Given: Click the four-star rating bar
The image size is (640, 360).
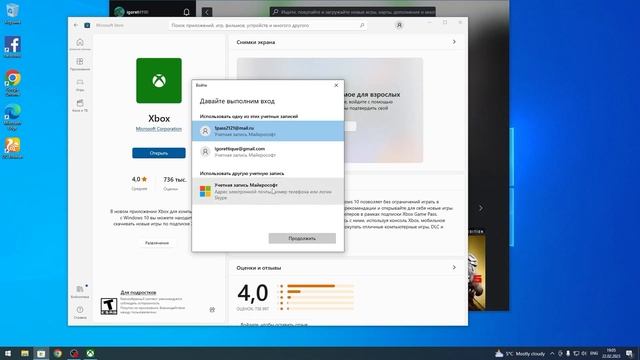Looking at the screenshot, I should pos(320,292).
